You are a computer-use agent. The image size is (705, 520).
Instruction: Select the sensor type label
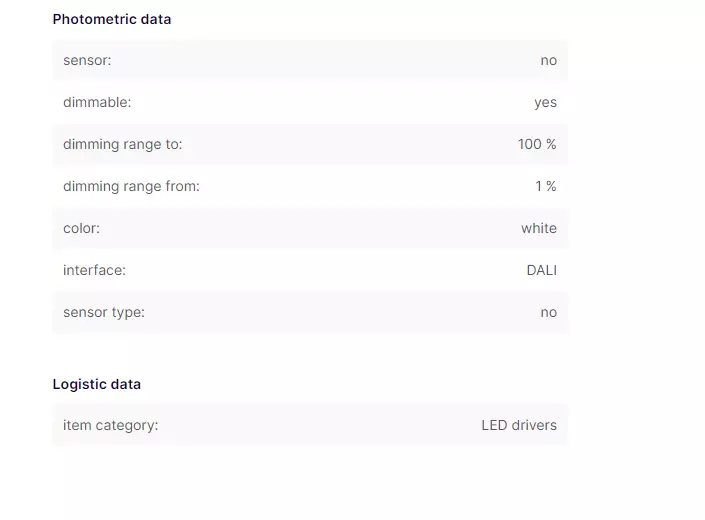pos(104,312)
